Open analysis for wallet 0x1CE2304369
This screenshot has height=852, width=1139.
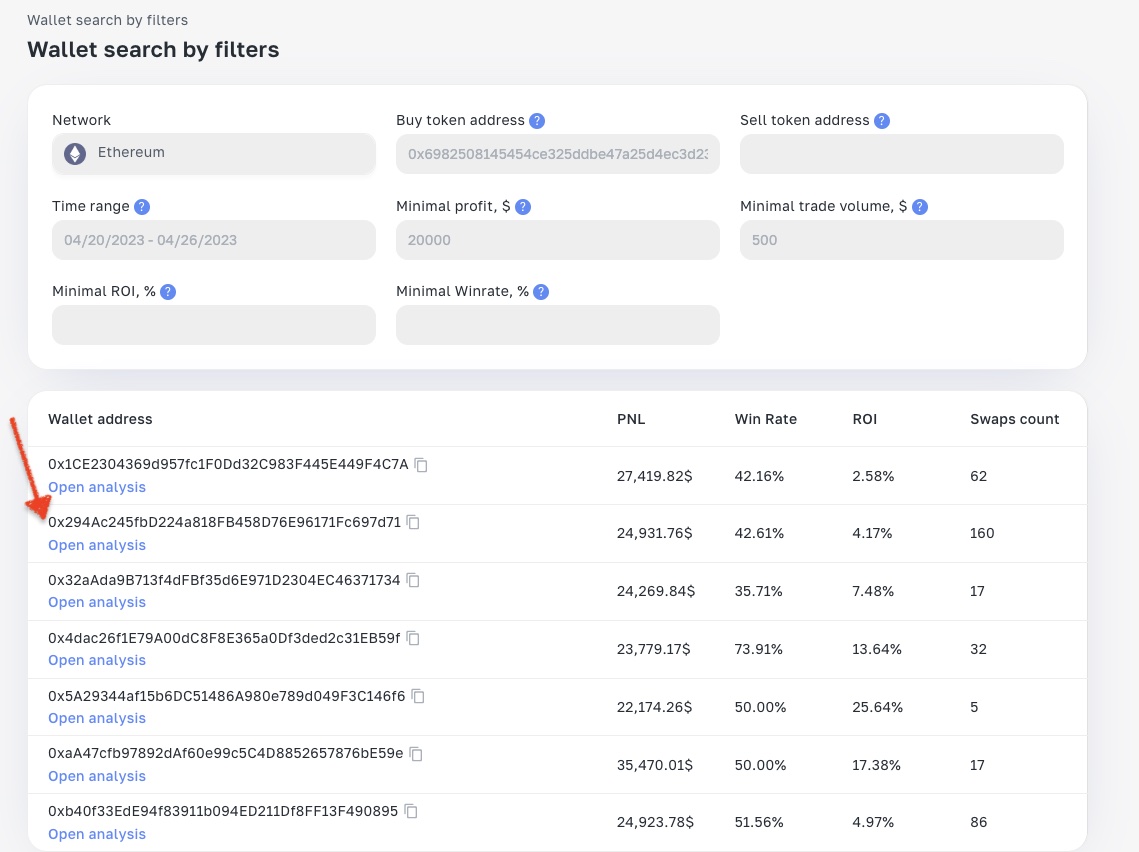point(97,487)
